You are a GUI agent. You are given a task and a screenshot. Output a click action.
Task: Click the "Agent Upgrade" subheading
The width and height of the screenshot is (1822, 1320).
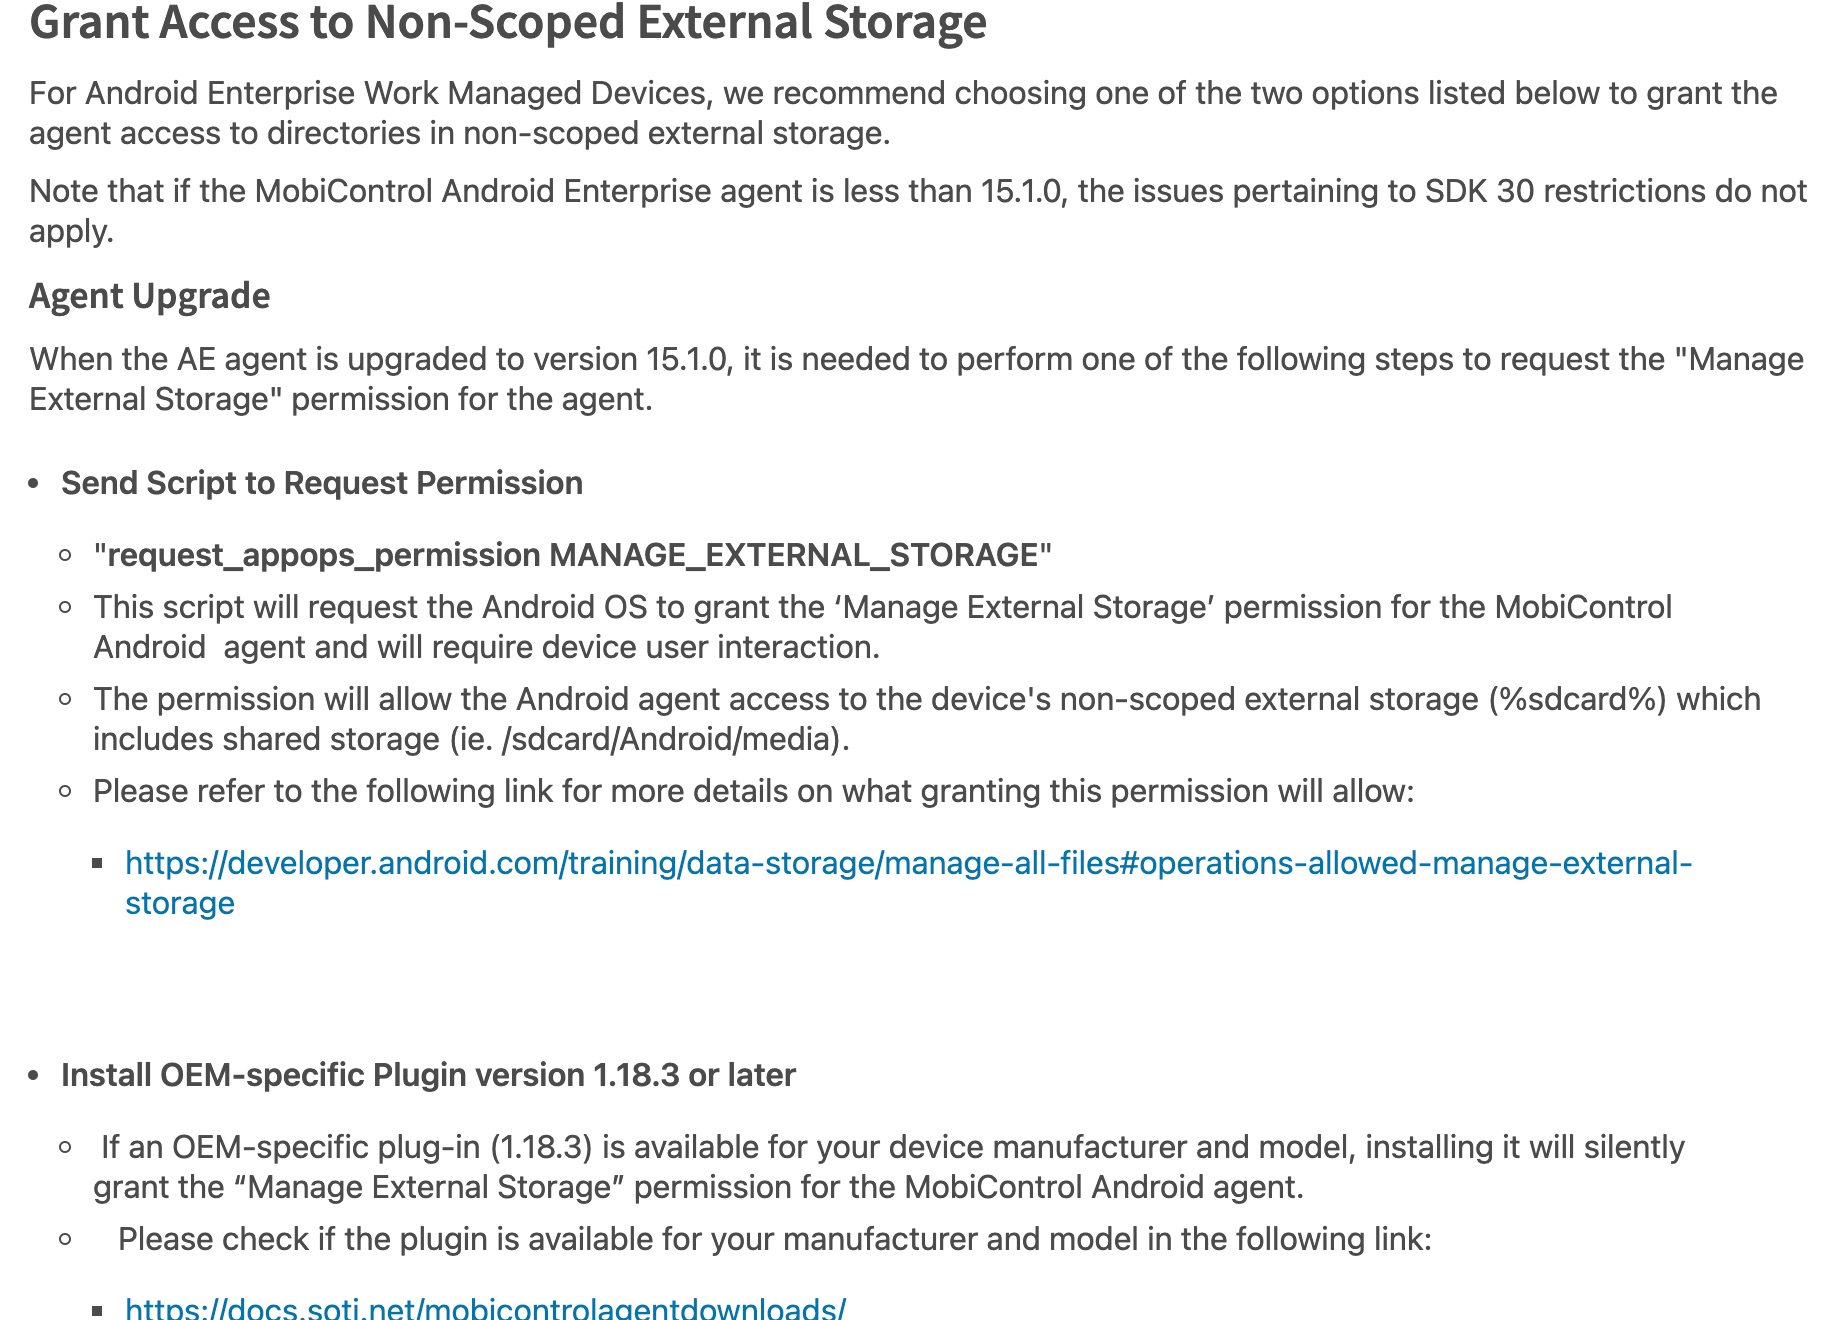coord(149,296)
